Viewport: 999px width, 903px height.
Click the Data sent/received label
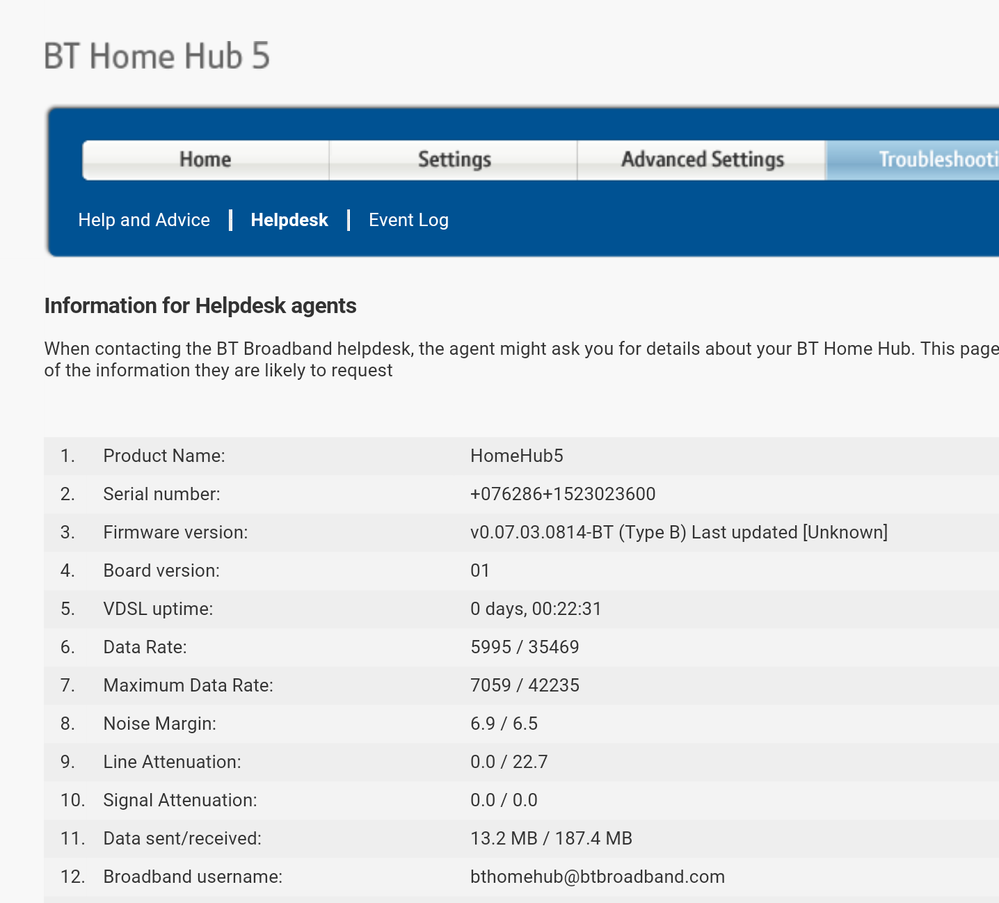point(182,838)
